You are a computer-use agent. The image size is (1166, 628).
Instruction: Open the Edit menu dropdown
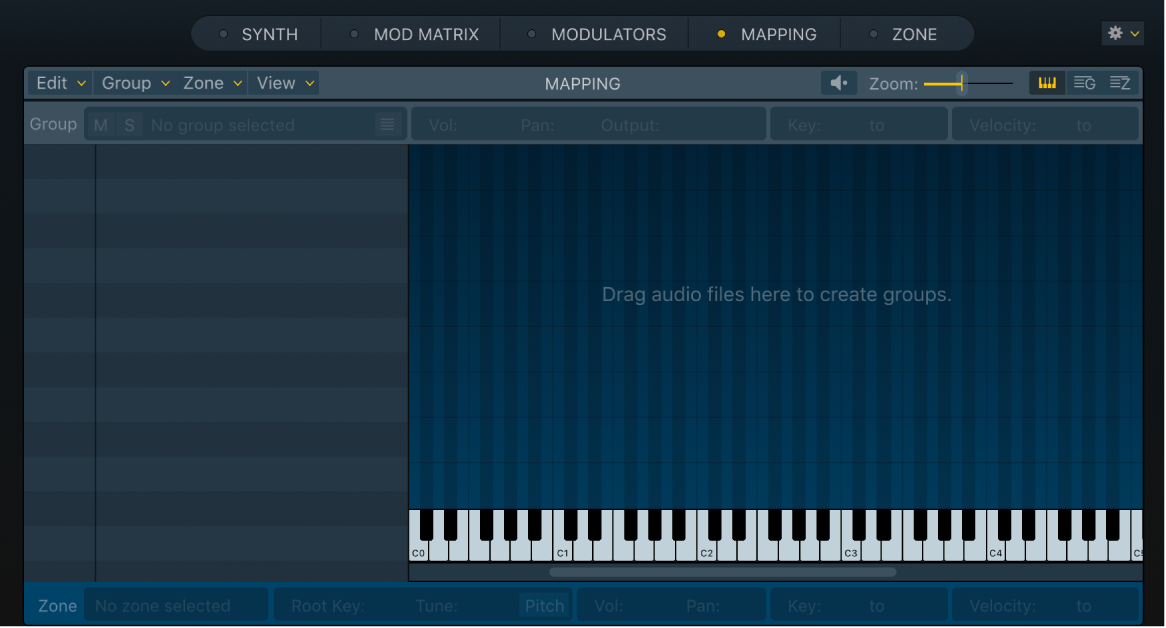pos(58,83)
